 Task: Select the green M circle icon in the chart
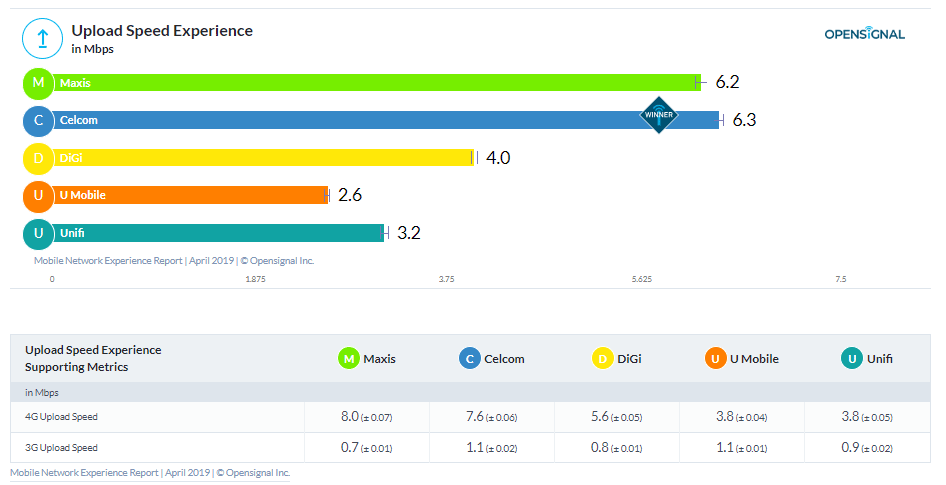coord(38,83)
